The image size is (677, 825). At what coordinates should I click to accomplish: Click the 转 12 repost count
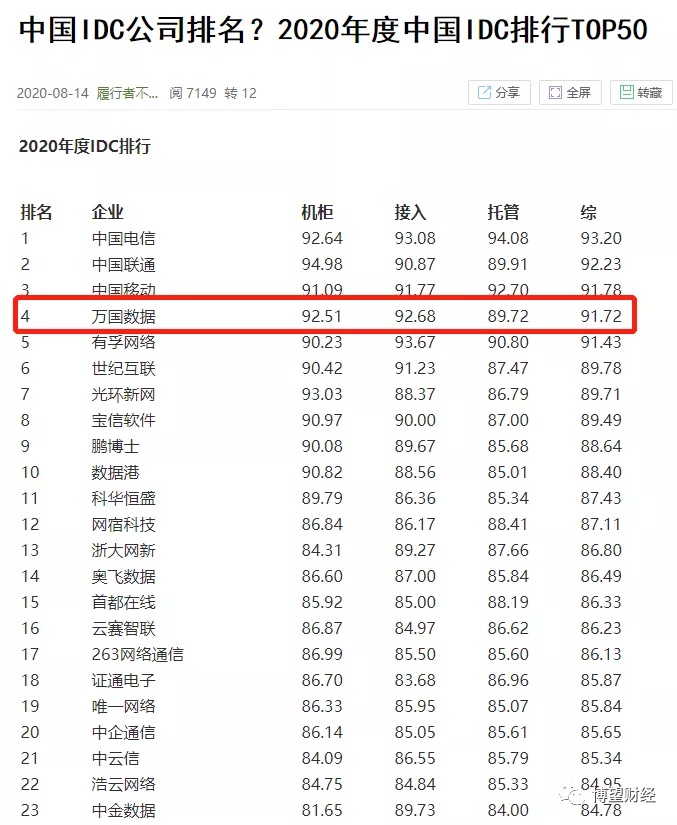(240, 93)
